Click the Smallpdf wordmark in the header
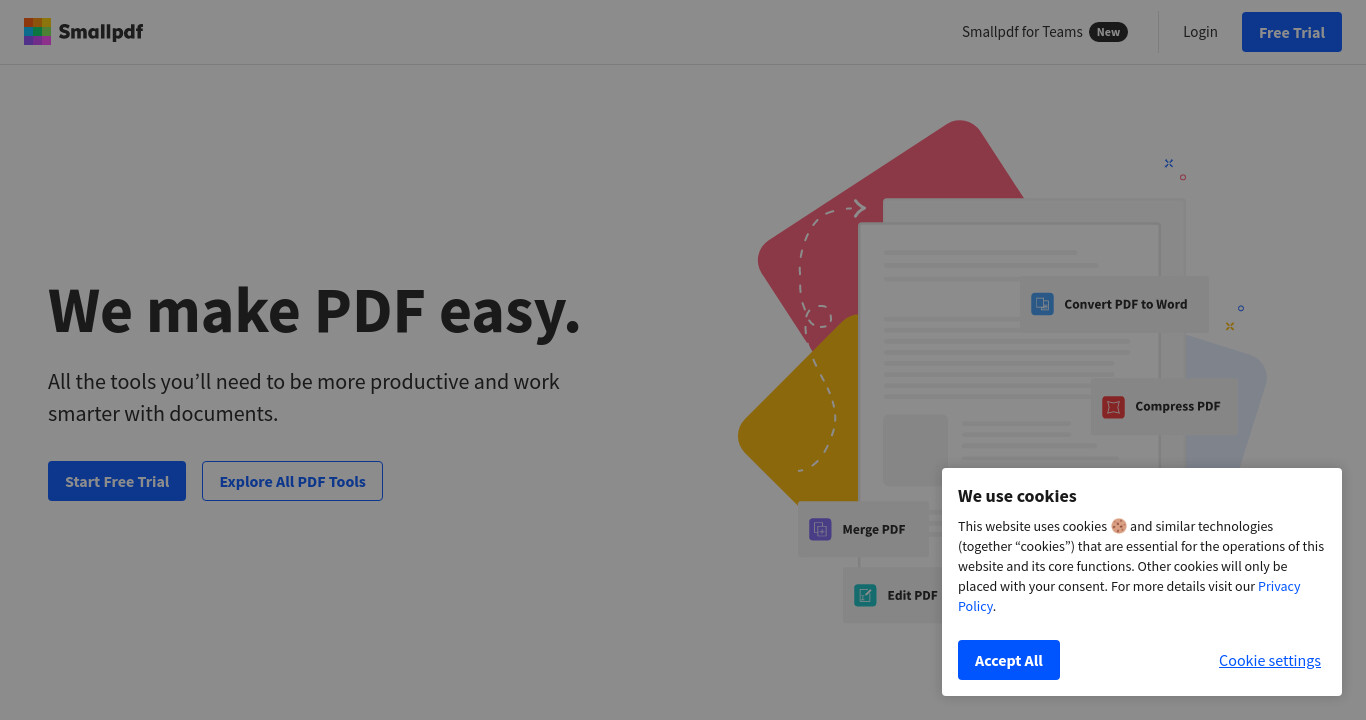This screenshot has width=1366, height=720. tap(101, 32)
